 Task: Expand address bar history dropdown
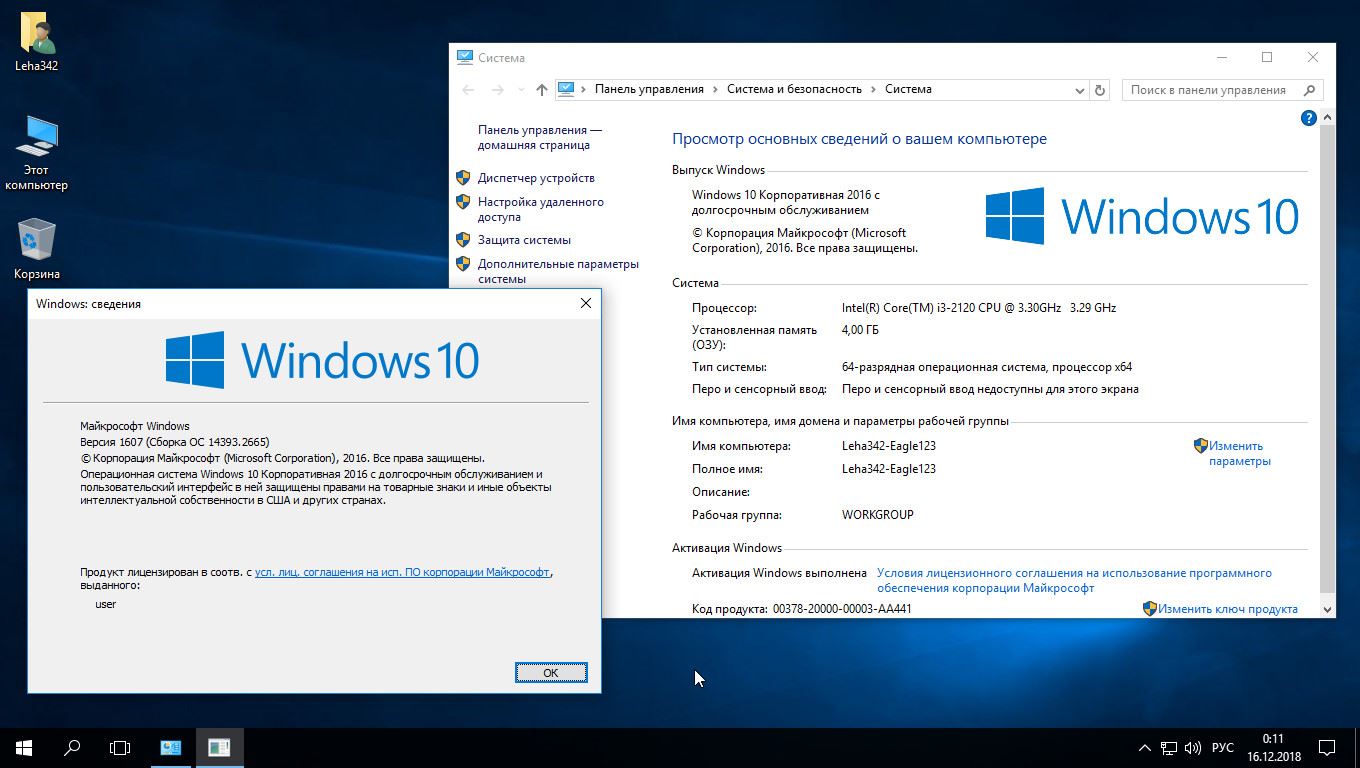(1080, 90)
